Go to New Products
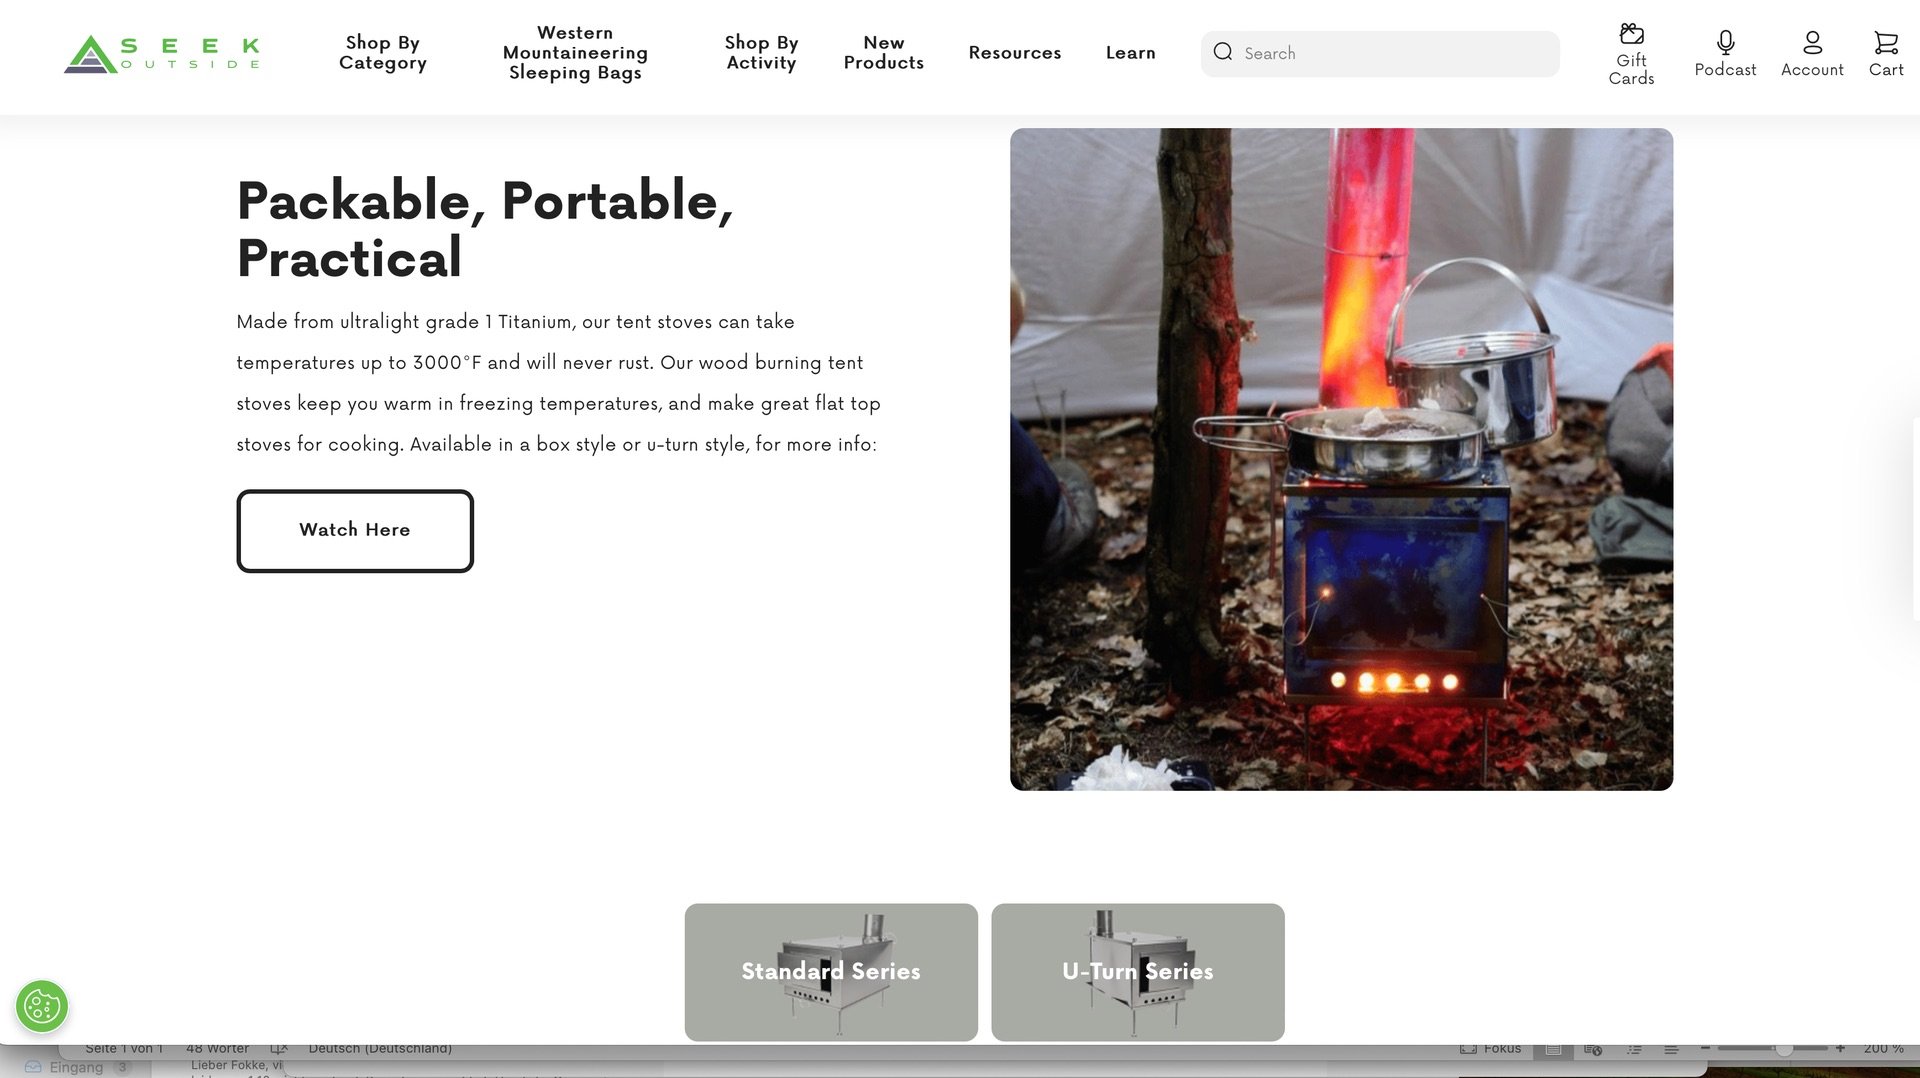Screen dimensions: 1920x1078 (x=883, y=53)
